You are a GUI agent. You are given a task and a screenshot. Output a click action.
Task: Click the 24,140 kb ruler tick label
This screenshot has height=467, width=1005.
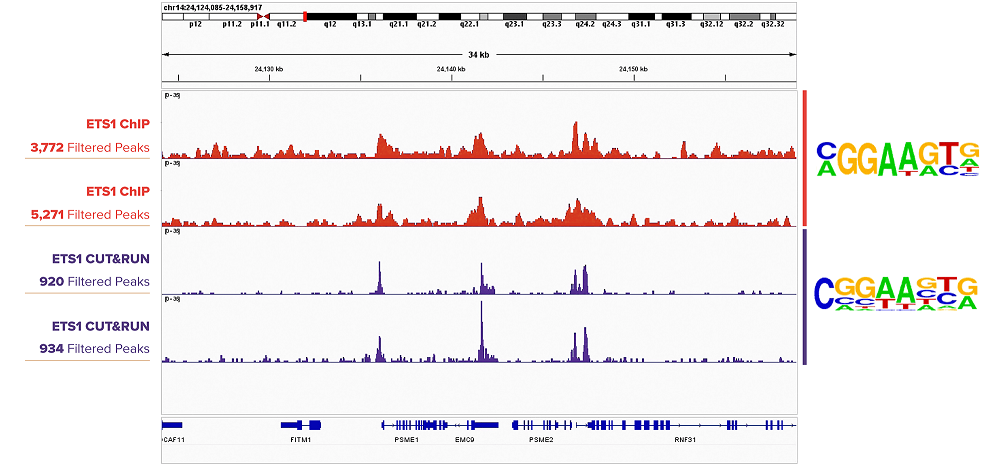(x=451, y=69)
